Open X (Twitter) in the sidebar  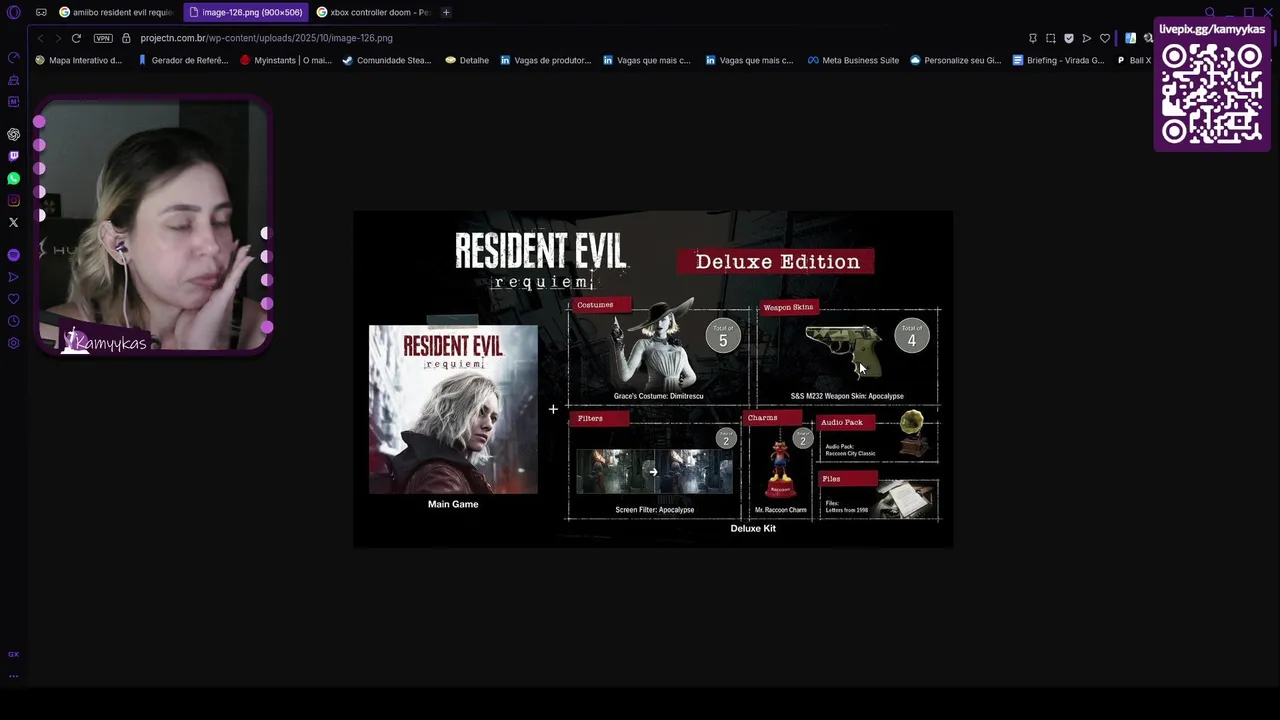pyautogui.click(x=13, y=222)
